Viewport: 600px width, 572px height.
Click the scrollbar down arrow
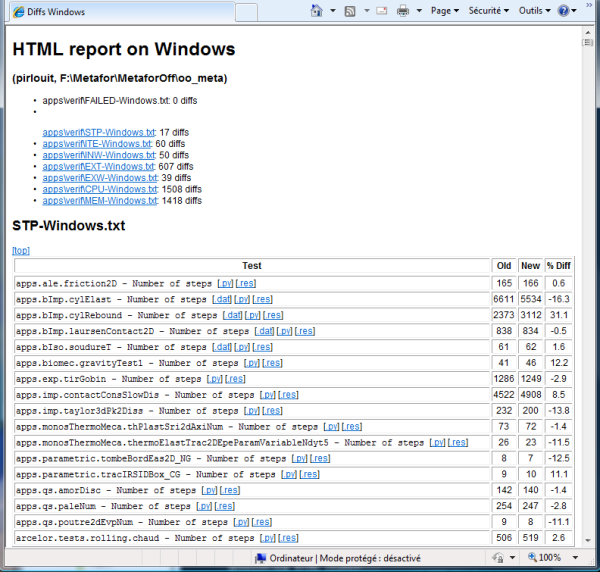tap(588, 541)
